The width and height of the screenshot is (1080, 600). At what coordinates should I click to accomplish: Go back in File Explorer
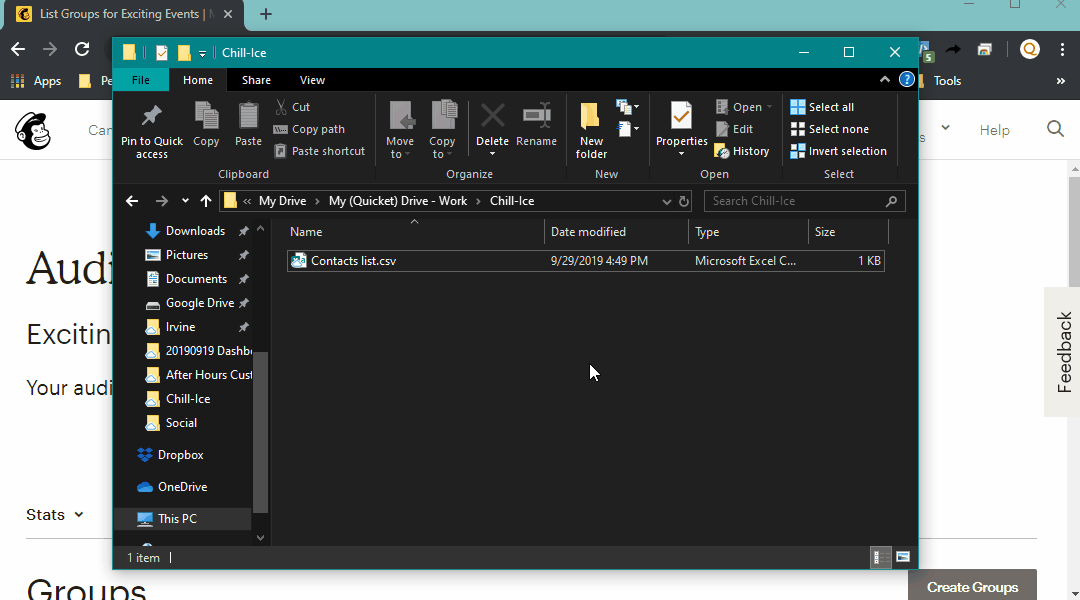pos(132,201)
